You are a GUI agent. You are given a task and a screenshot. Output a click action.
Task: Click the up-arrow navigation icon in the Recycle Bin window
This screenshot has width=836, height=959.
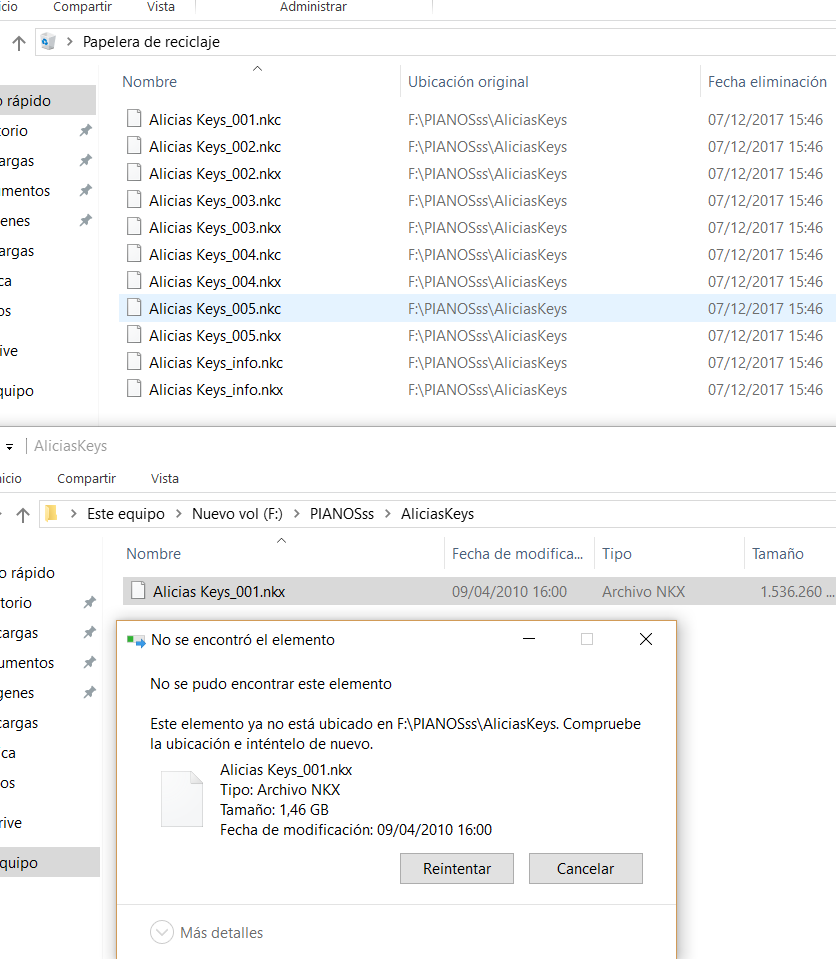click(17, 42)
